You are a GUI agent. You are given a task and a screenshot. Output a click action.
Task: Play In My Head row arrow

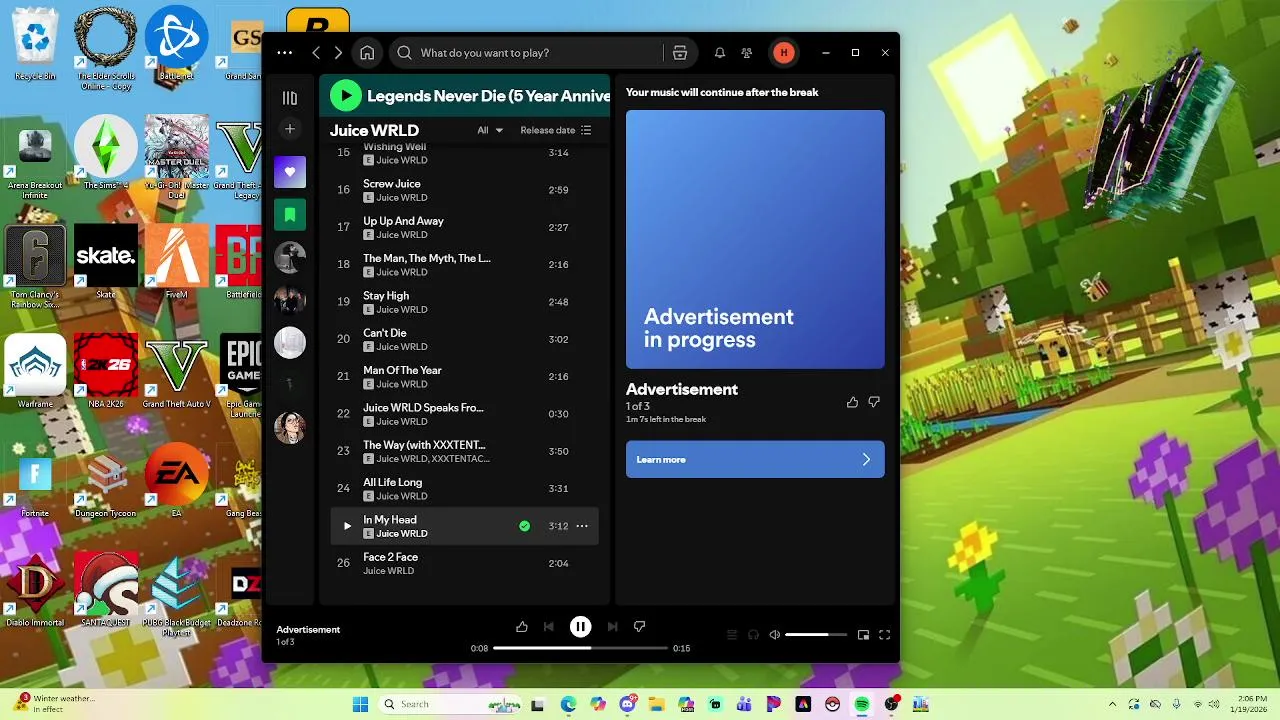point(347,526)
